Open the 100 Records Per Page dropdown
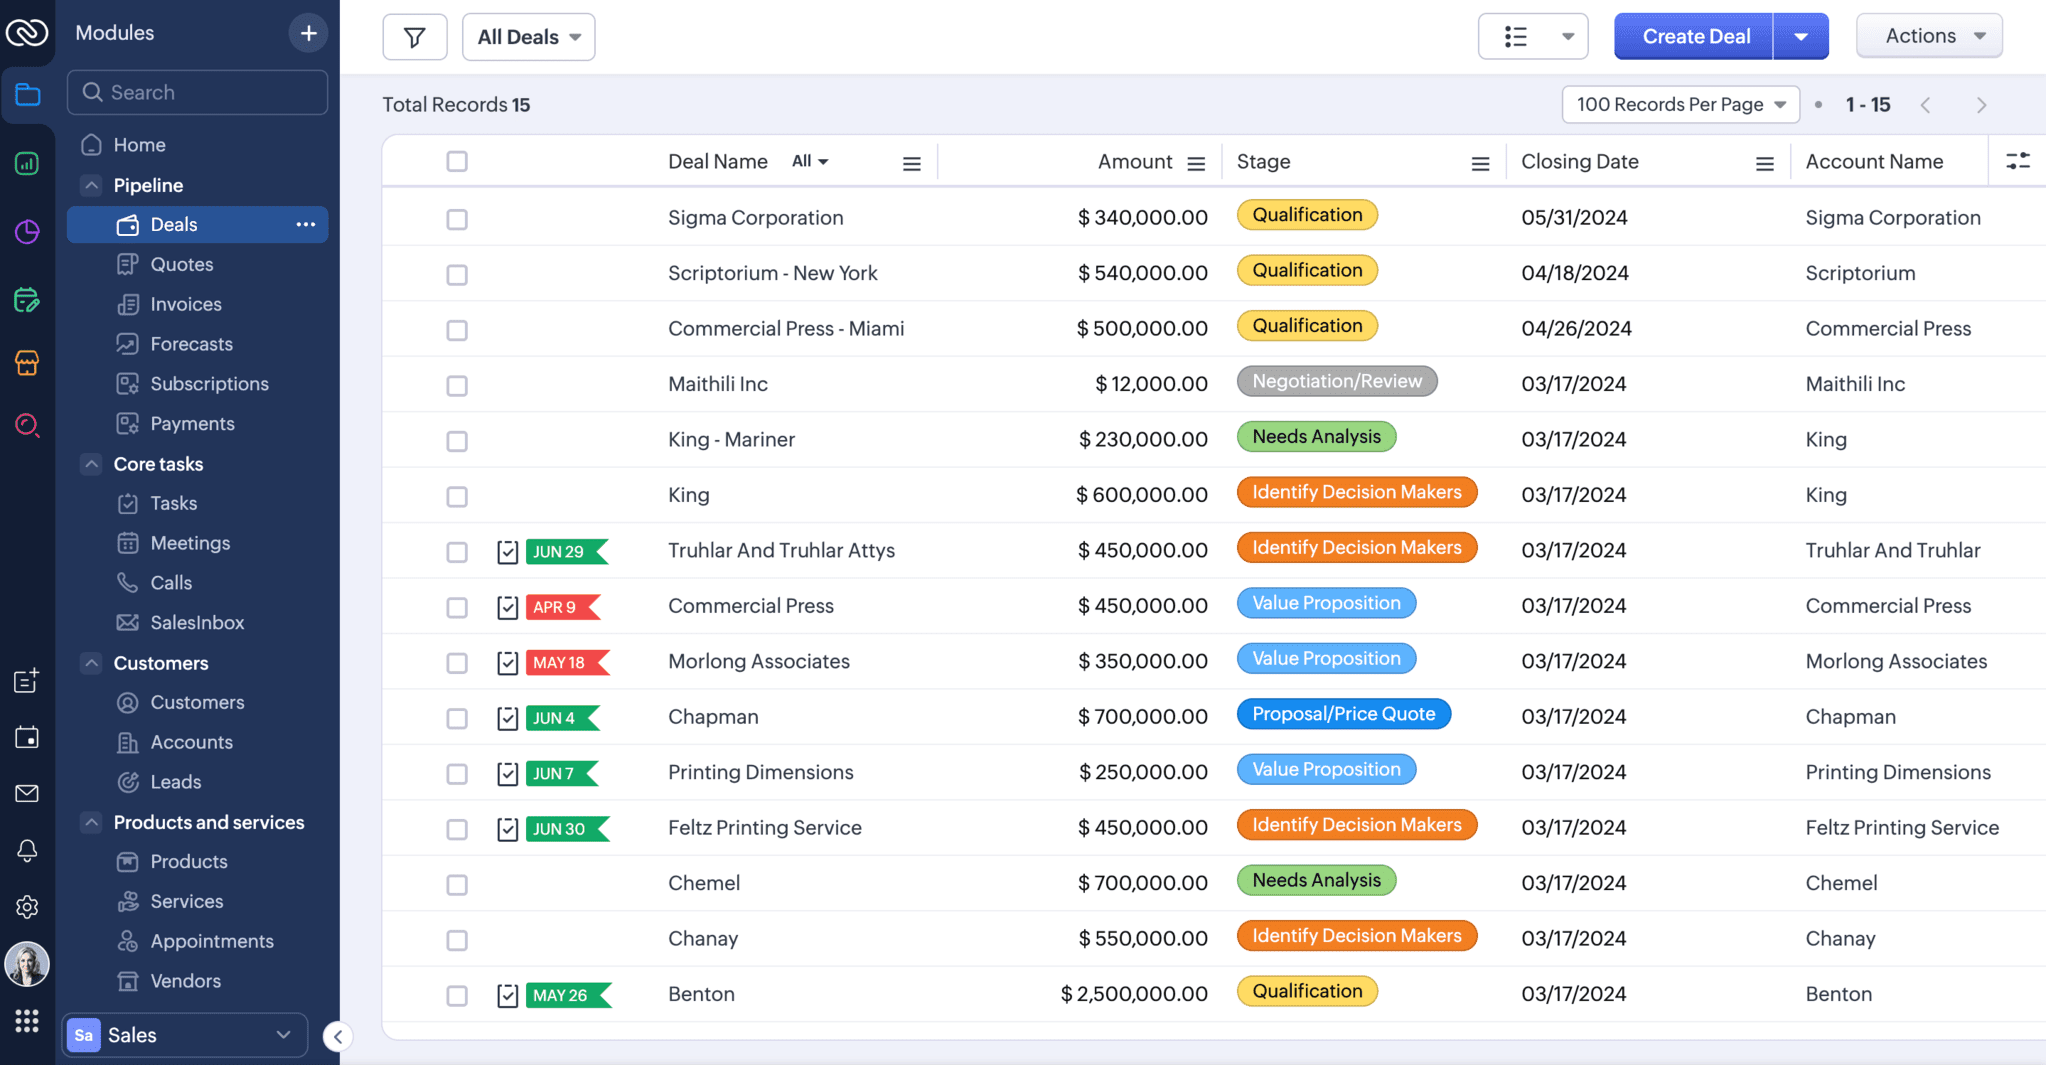This screenshot has height=1065, width=2046. coord(1680,104)
